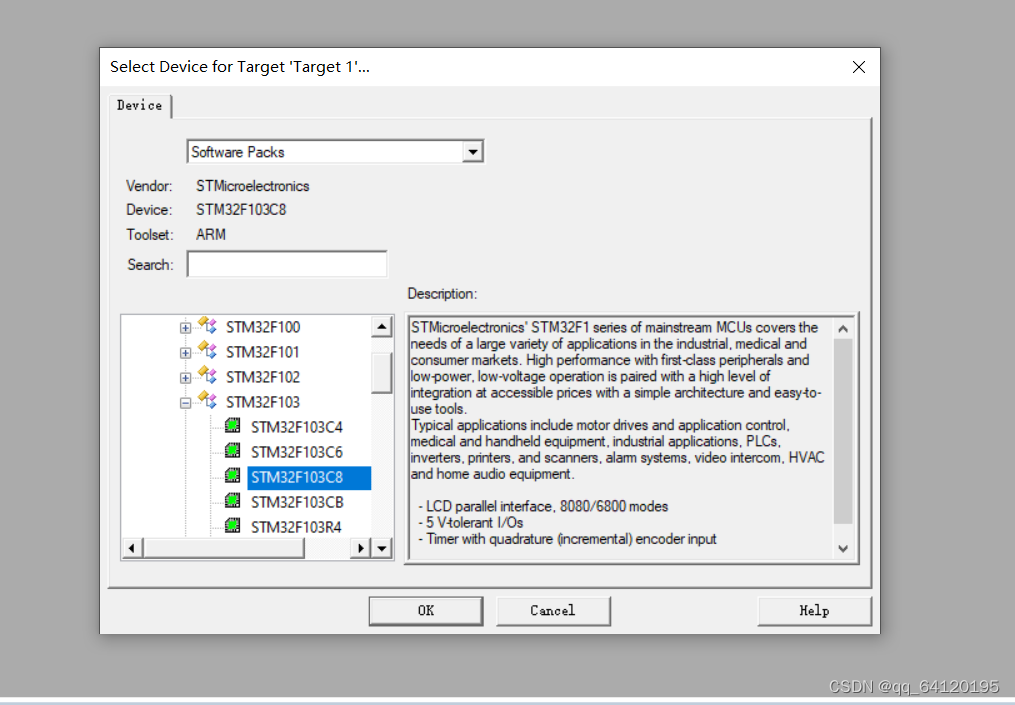The image size is (1015, 705).
Task: Select STM32F103CB in device tree
Action: click(x=297, y=502)
